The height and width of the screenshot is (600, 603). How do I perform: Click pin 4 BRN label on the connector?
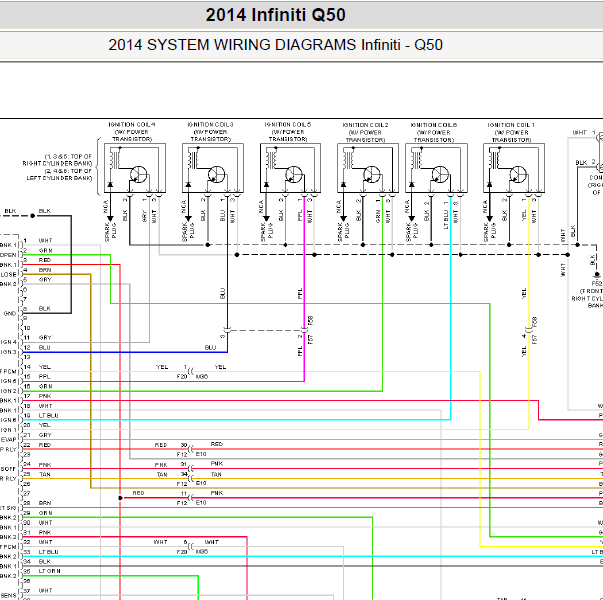click(x=45, y=270)
